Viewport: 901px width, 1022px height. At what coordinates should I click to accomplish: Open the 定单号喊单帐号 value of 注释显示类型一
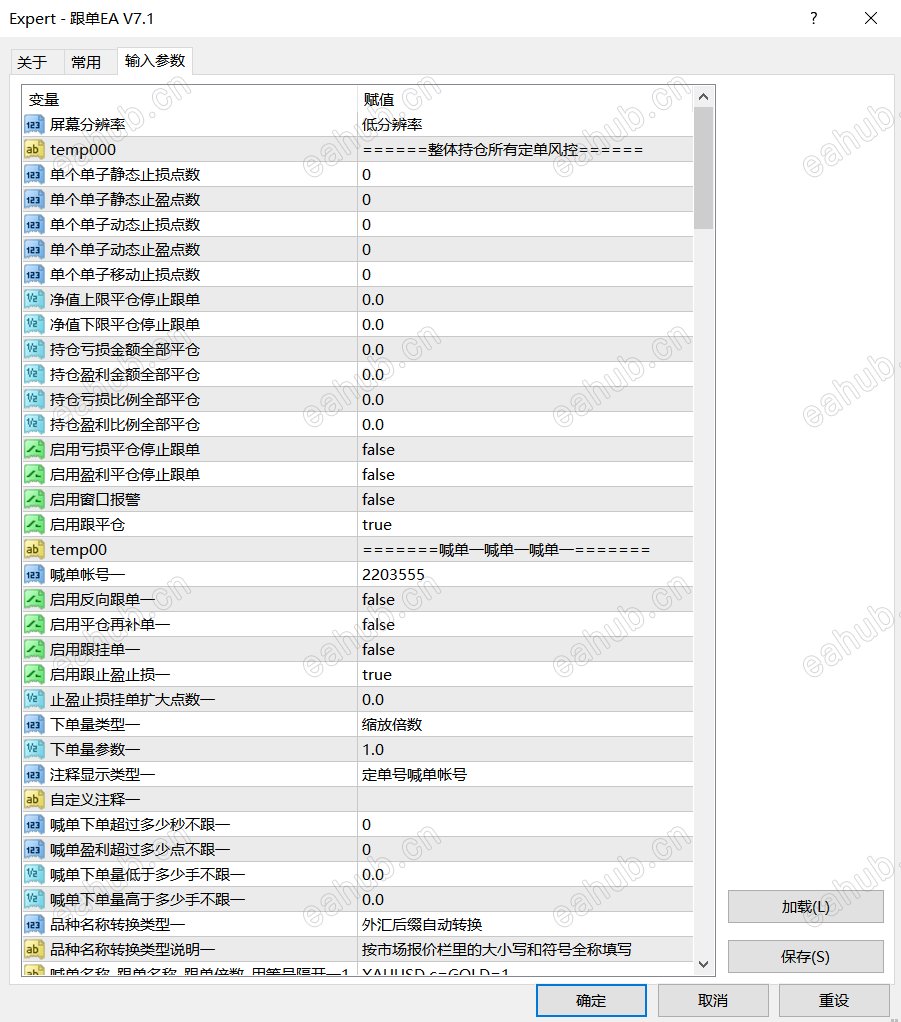point(525,774)
